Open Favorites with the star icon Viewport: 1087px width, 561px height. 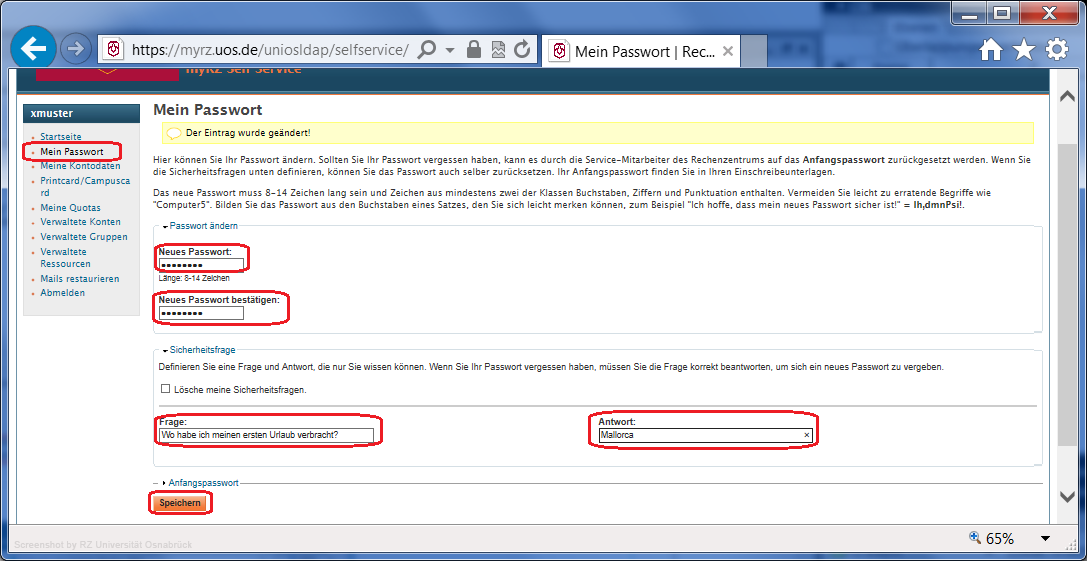click(1023, 50)
